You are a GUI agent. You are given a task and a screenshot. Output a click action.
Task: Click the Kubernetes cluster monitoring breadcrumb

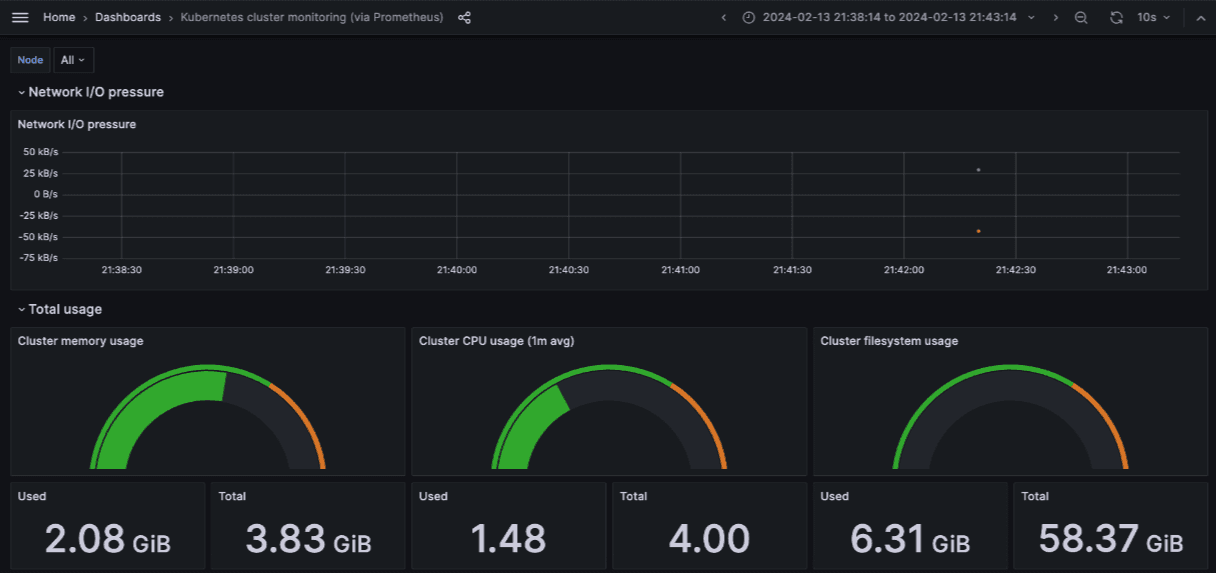click(x=311, y=18)
